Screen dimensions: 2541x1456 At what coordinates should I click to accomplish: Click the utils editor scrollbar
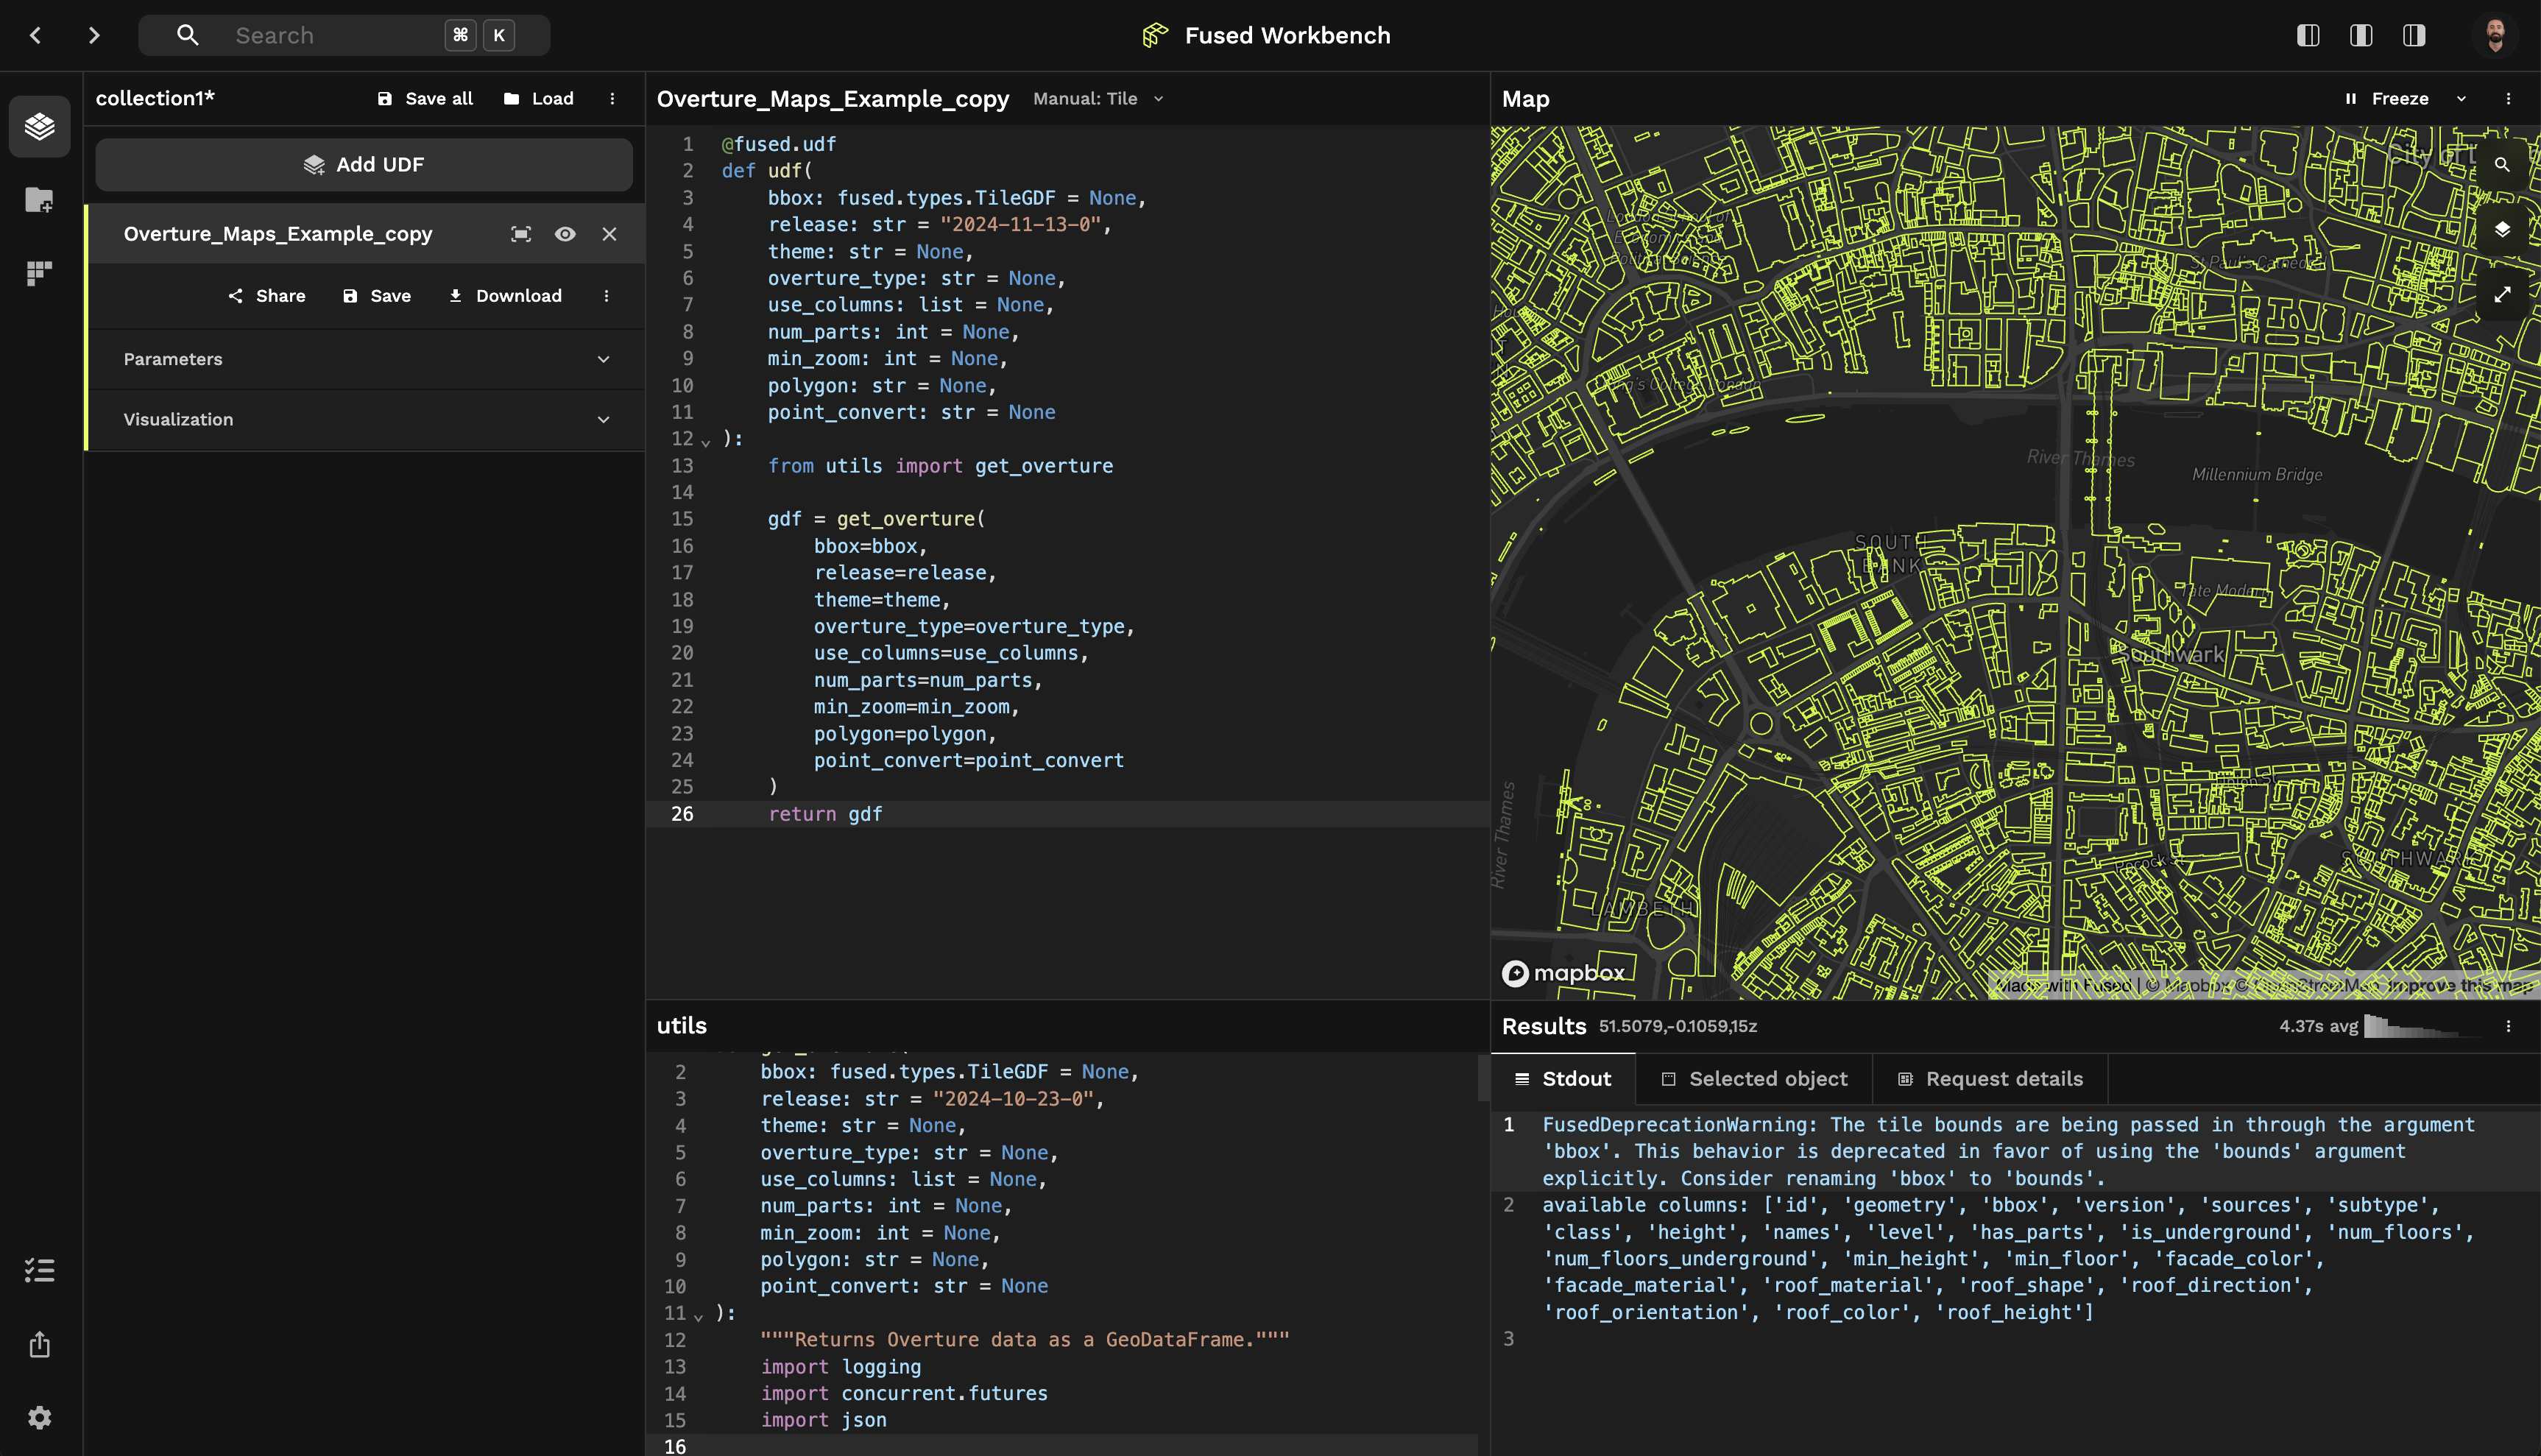[x=1483, y=1078]
